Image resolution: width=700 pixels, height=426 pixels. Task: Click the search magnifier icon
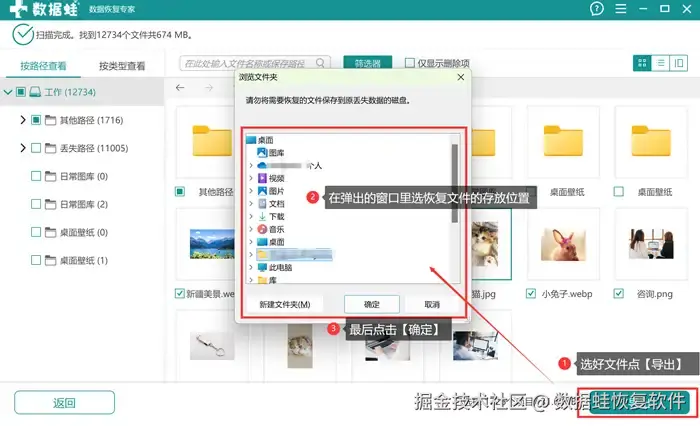click(x=320, y=63)
